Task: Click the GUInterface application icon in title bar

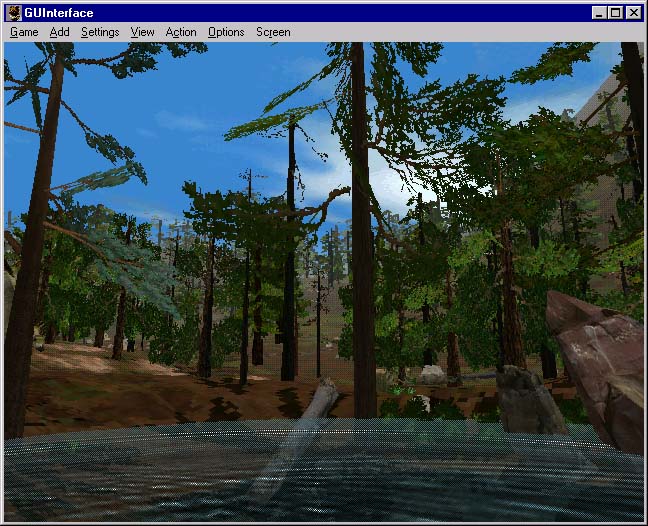Action: click(x=14, y=13)
